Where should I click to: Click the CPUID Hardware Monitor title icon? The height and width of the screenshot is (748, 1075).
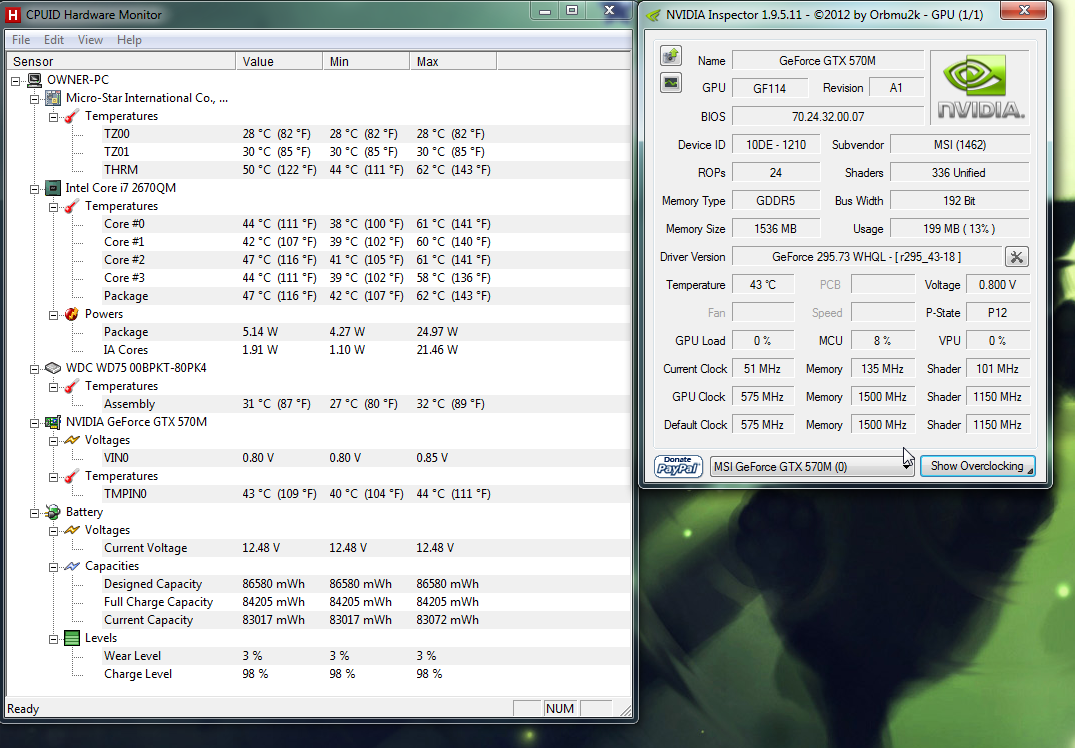pyautogui.click(x=13, y=14)
